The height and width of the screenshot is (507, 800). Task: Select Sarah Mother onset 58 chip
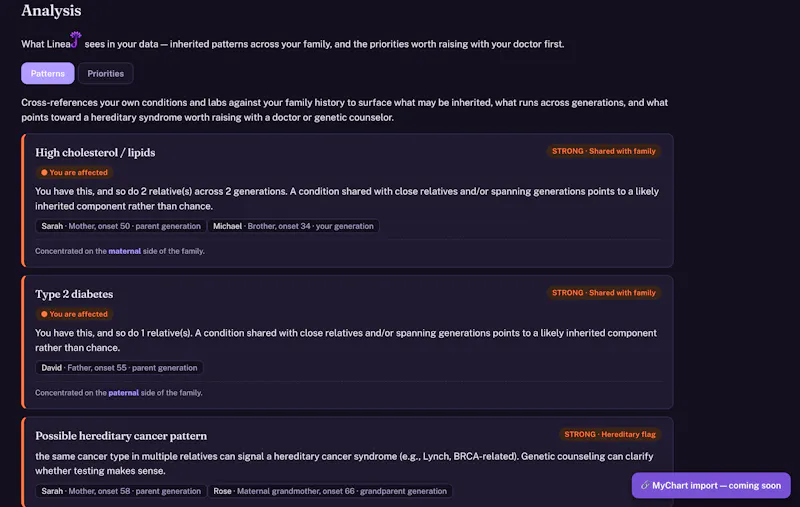pos(121,491)
